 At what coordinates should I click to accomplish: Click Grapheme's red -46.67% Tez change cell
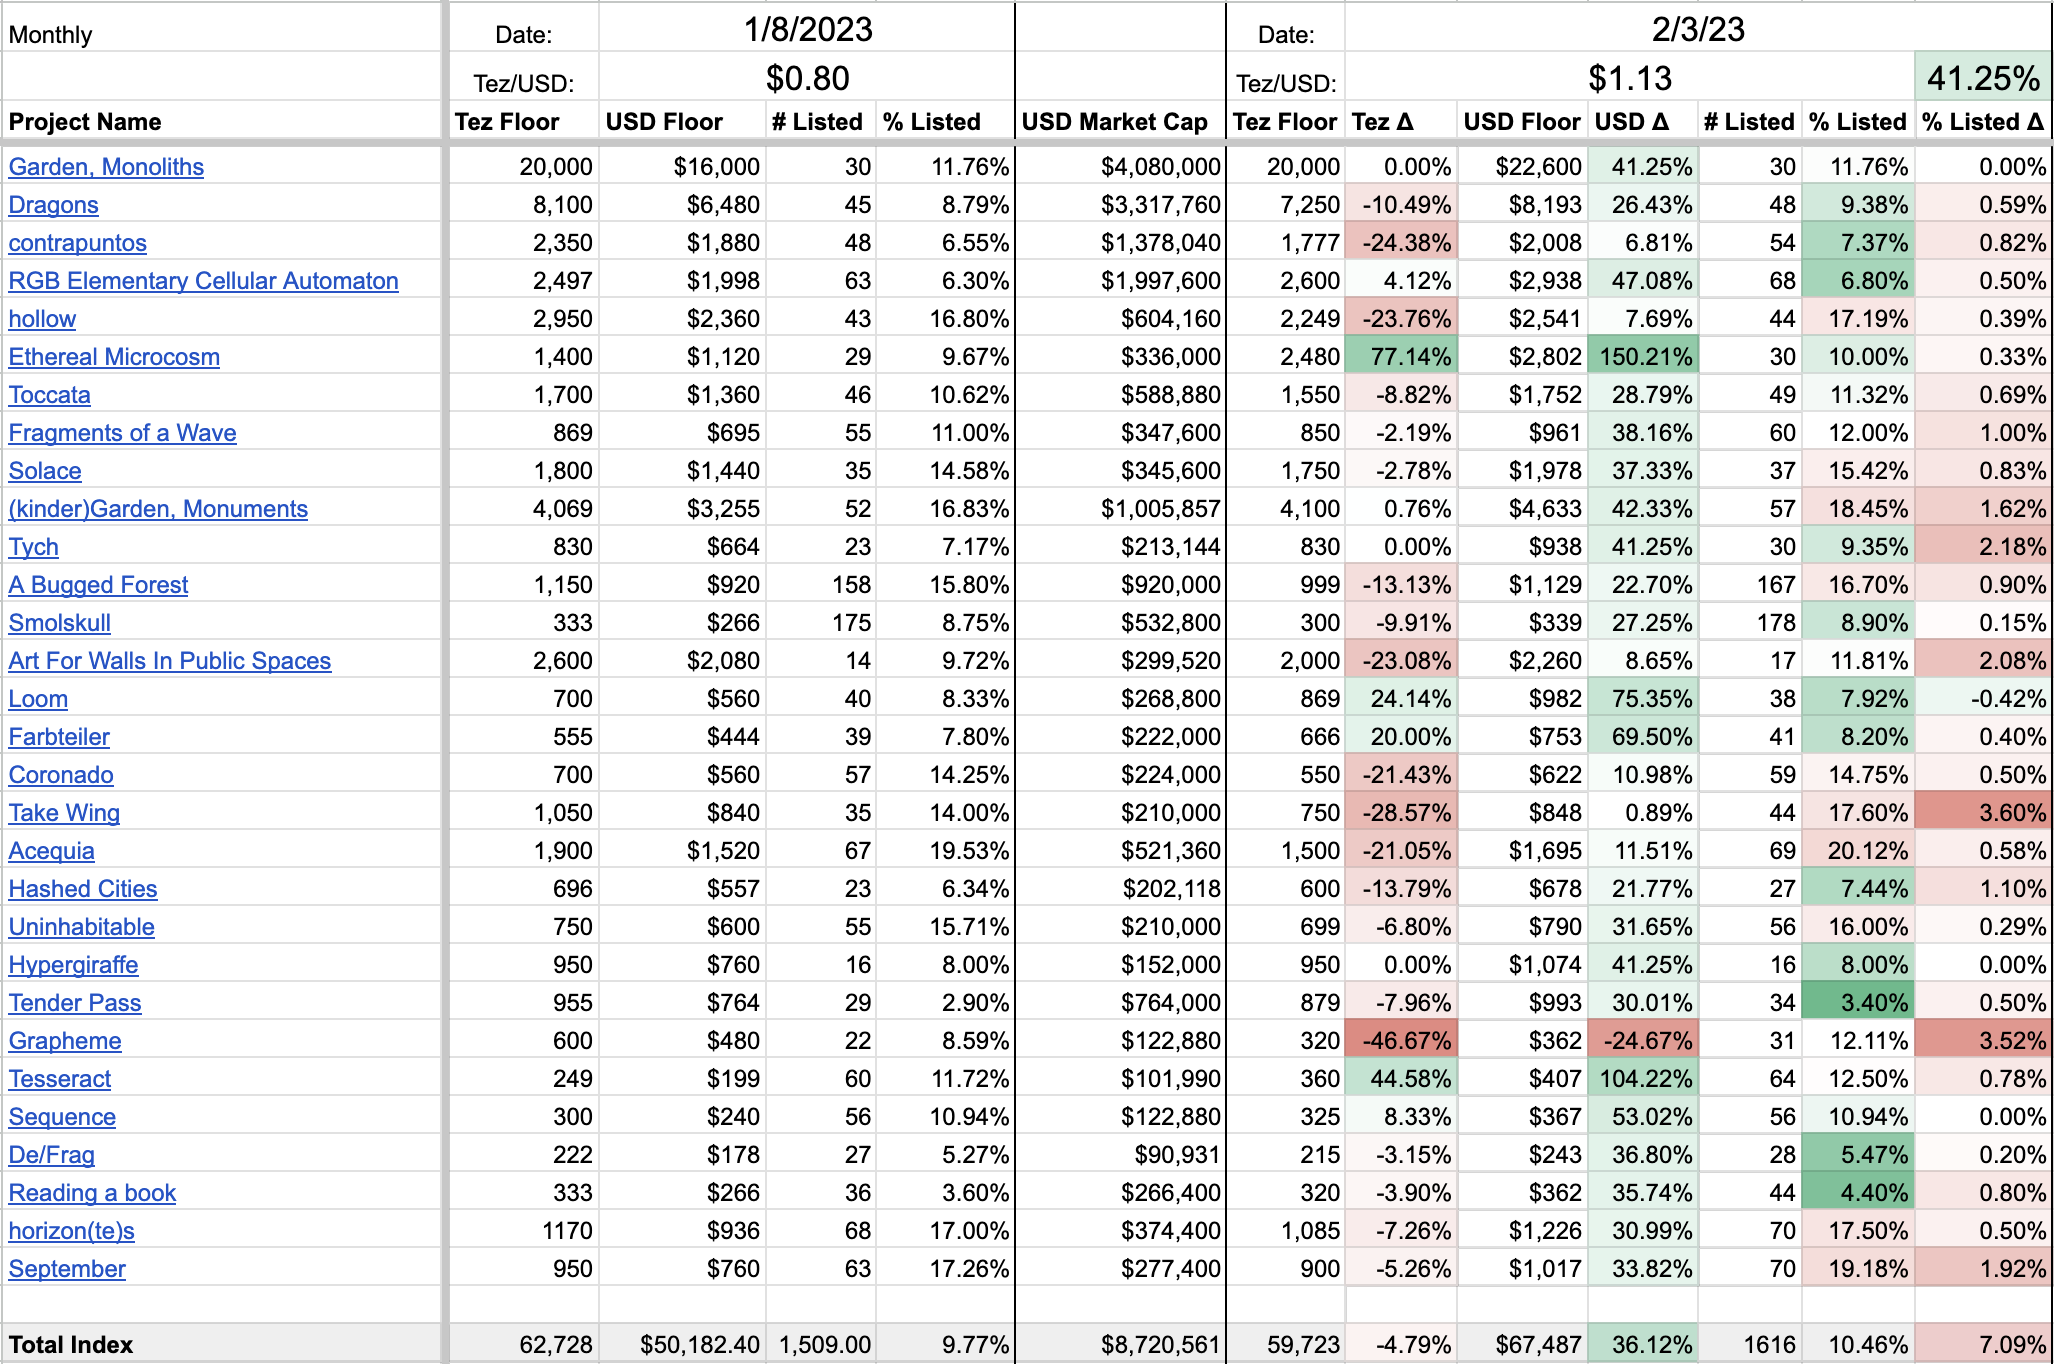point(1401,1041)
